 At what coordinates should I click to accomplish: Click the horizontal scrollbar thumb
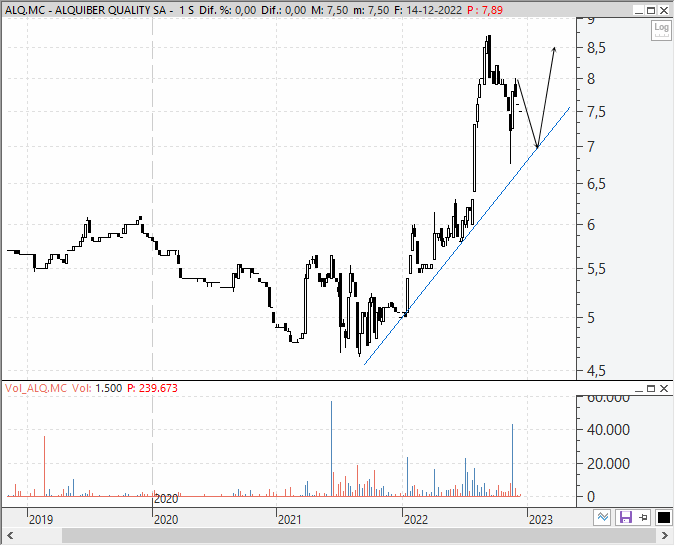[359, 536]
